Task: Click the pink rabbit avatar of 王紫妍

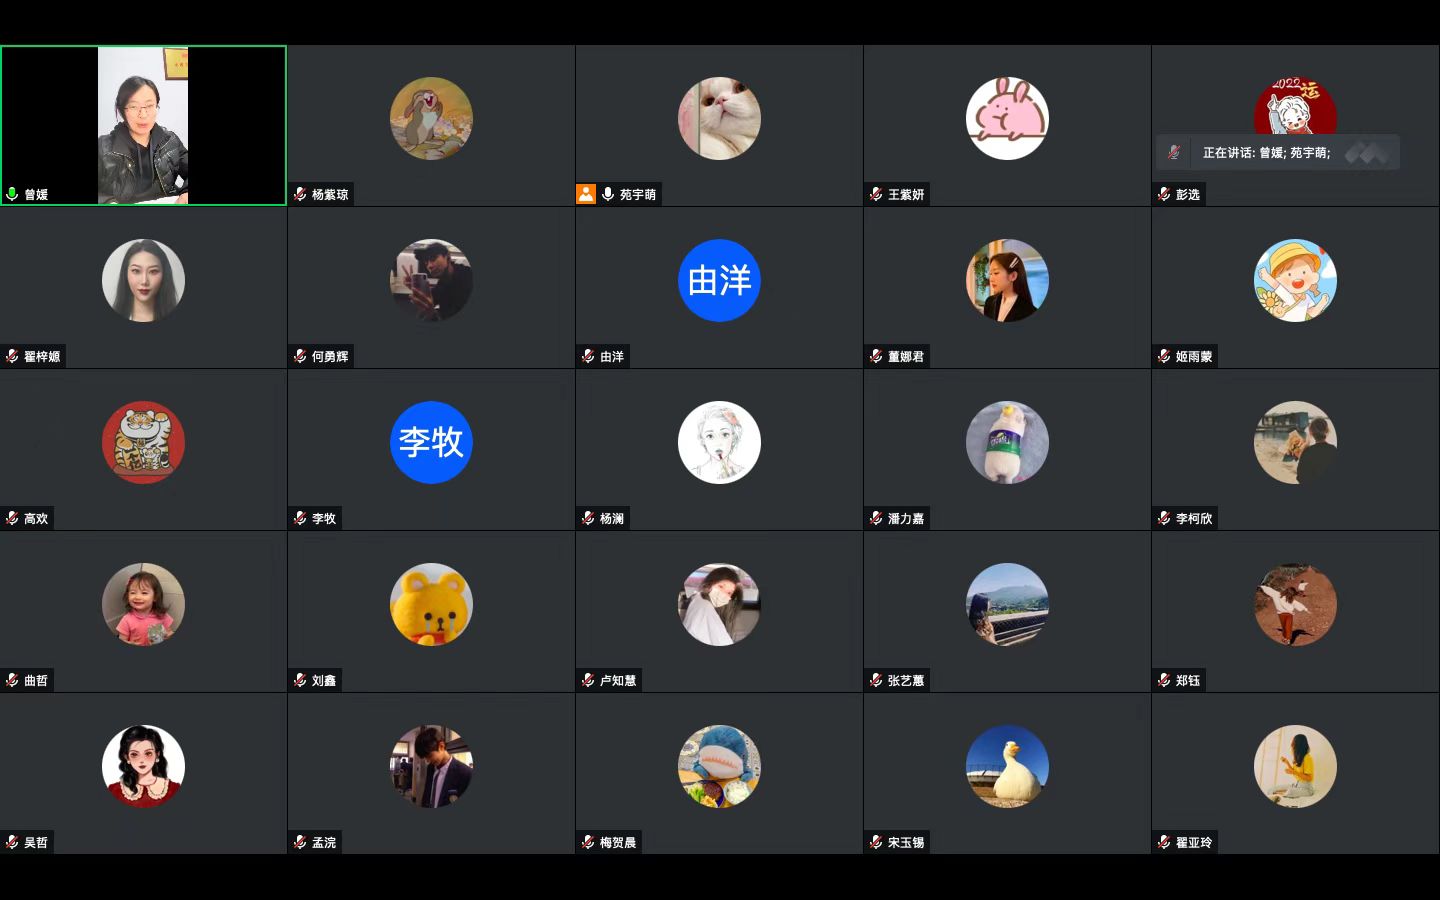Action: point(1007,118)
